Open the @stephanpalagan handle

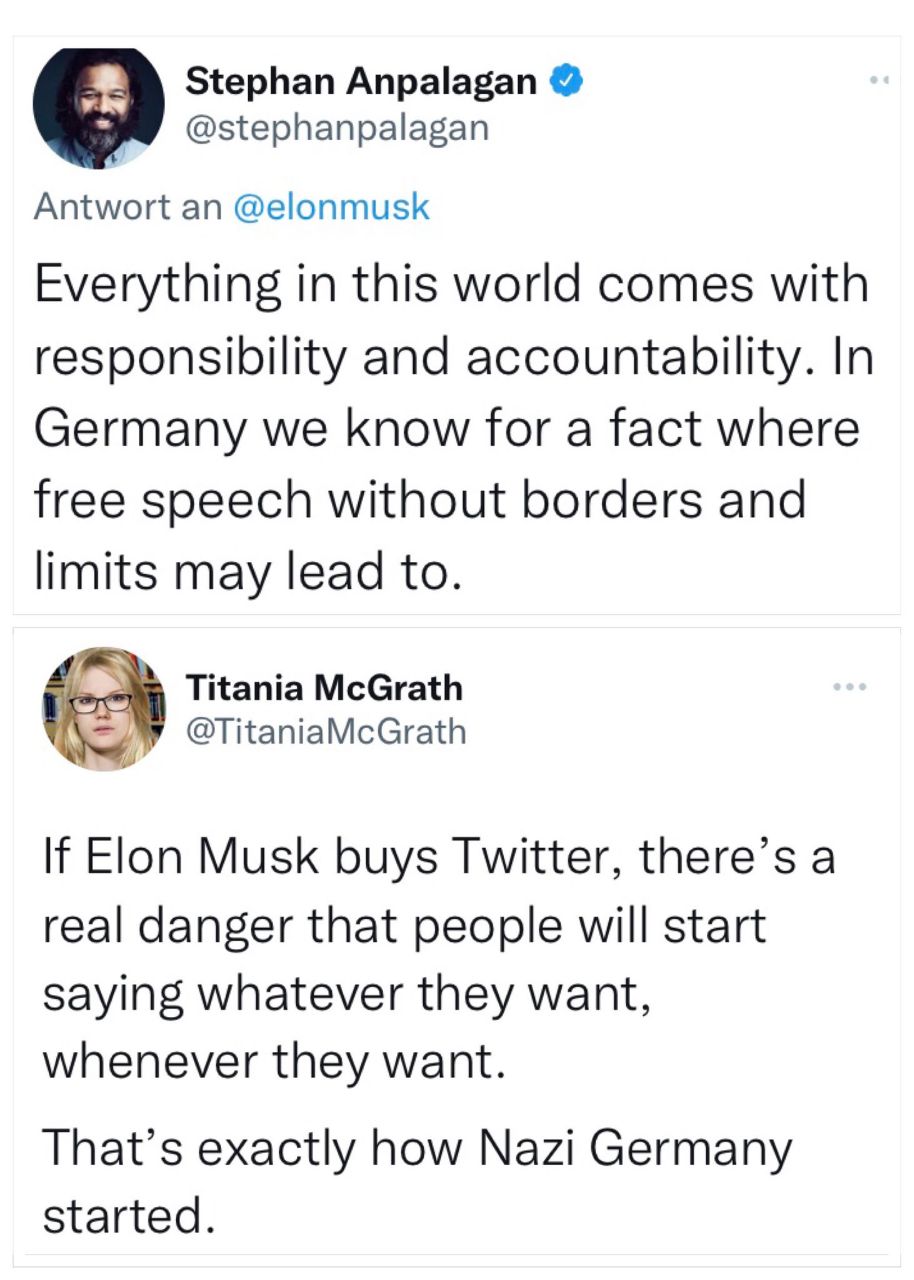[x=337, y=128]
